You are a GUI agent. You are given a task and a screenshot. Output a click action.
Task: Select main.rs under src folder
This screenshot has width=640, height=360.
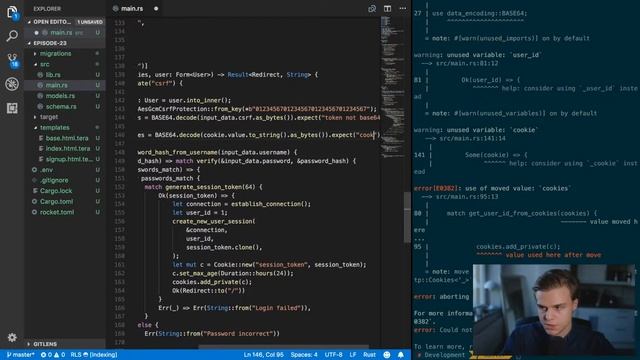tap(56, 85)
